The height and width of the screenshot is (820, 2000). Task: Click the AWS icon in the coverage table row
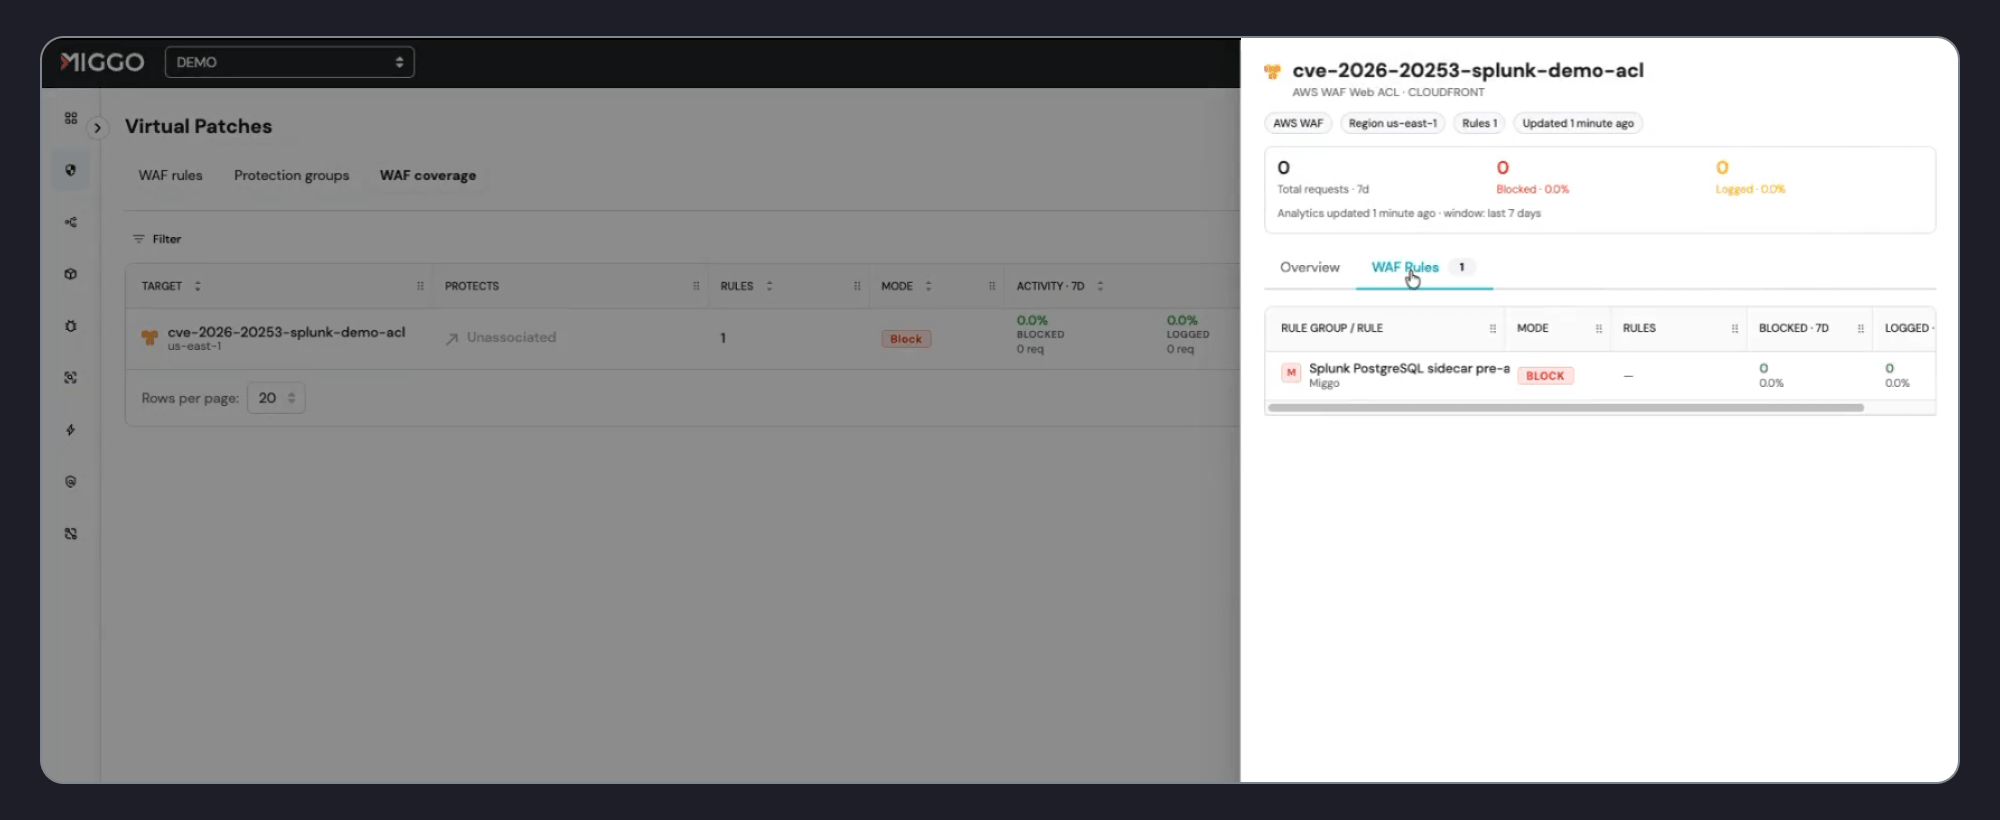pyautogui.click(x=150, y=338)
